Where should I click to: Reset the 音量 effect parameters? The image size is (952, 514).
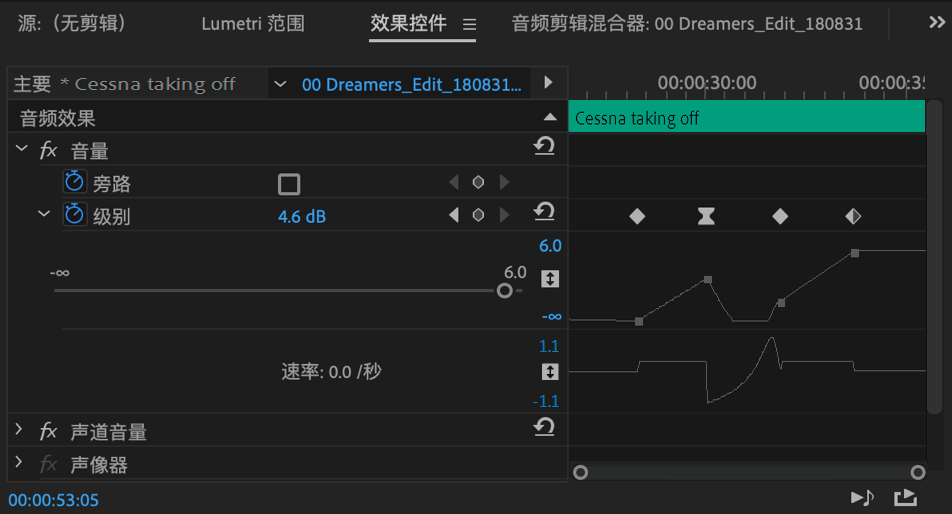[x=544, y=146]
